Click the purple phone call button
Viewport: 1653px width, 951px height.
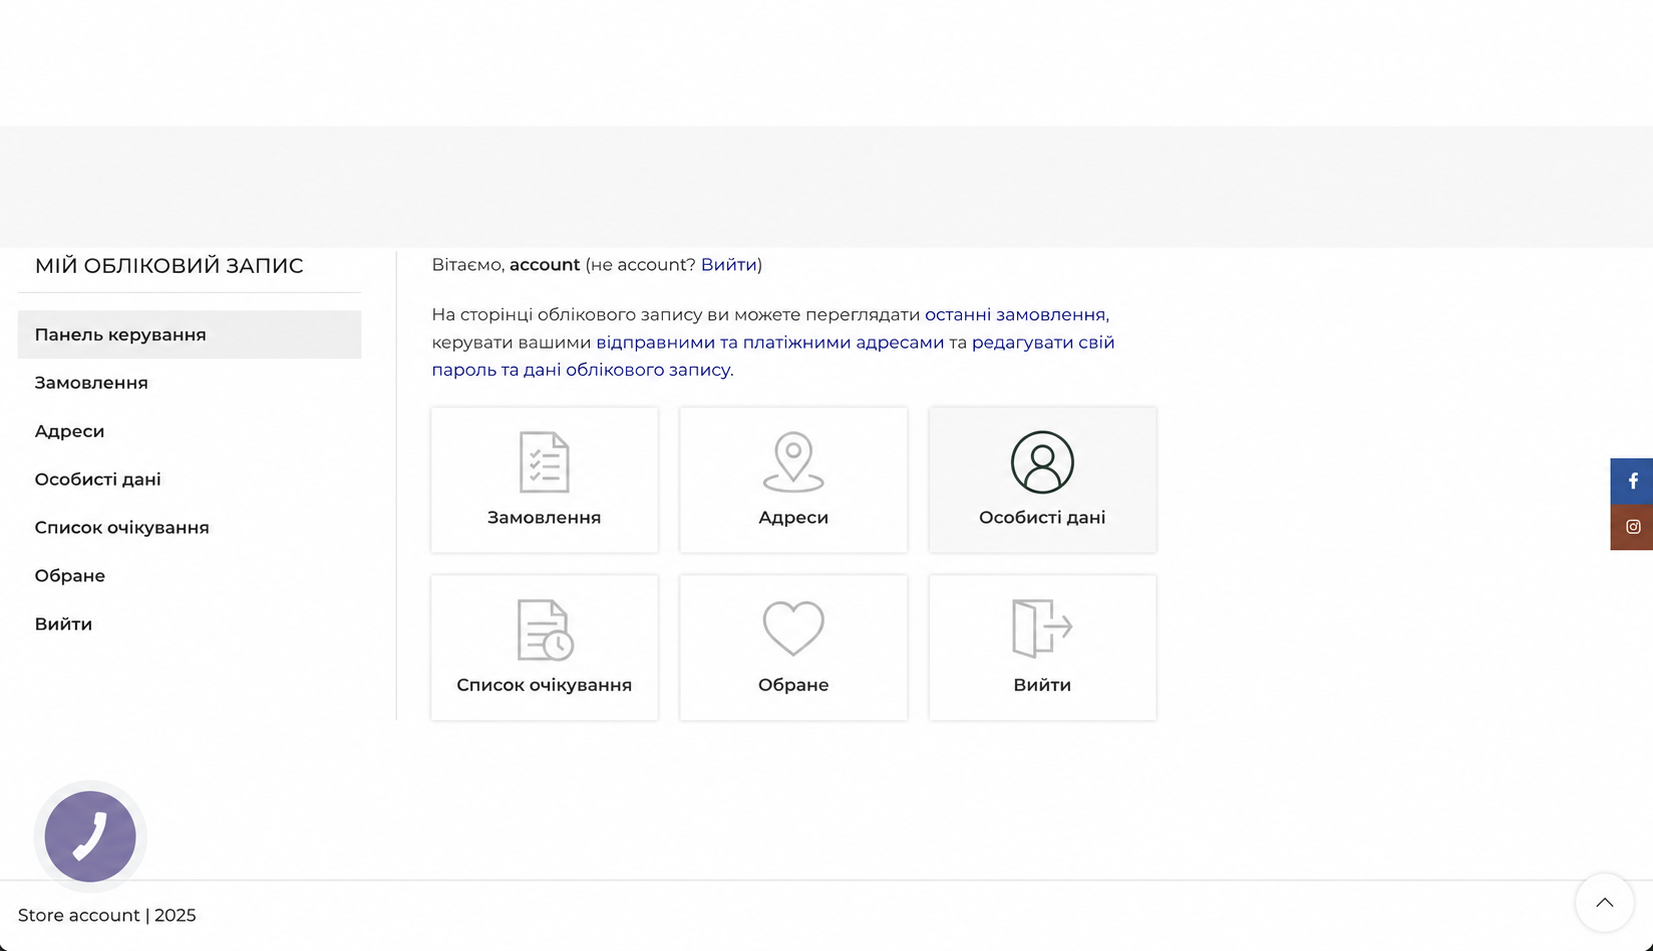(x=90, y=836)
